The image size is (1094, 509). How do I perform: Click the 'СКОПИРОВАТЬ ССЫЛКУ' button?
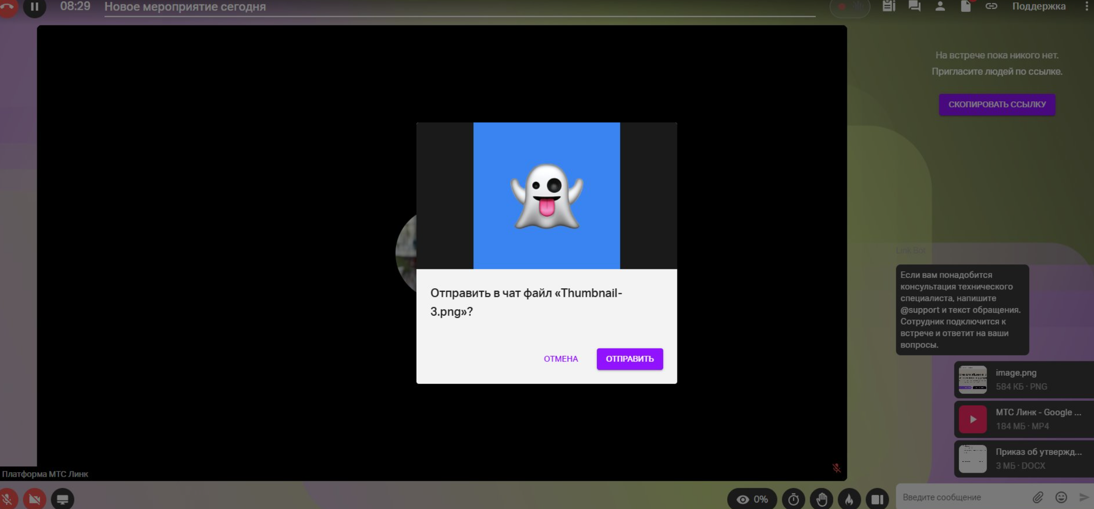point(997,105)
